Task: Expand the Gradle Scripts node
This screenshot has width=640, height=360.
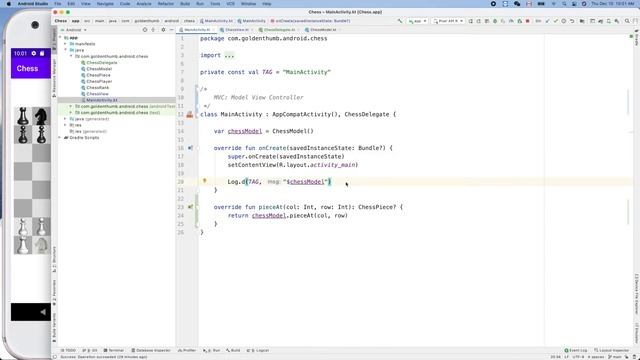Action: 60,138
